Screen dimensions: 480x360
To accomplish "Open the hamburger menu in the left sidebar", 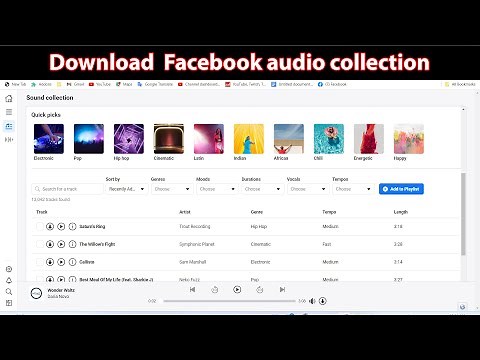I will 9,112.
